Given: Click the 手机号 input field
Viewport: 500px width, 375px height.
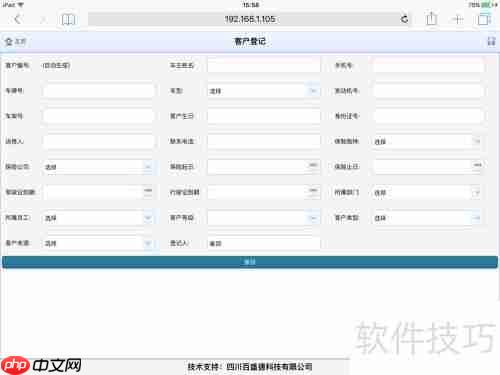Looking at the screenshot, I should click(428, 65).
